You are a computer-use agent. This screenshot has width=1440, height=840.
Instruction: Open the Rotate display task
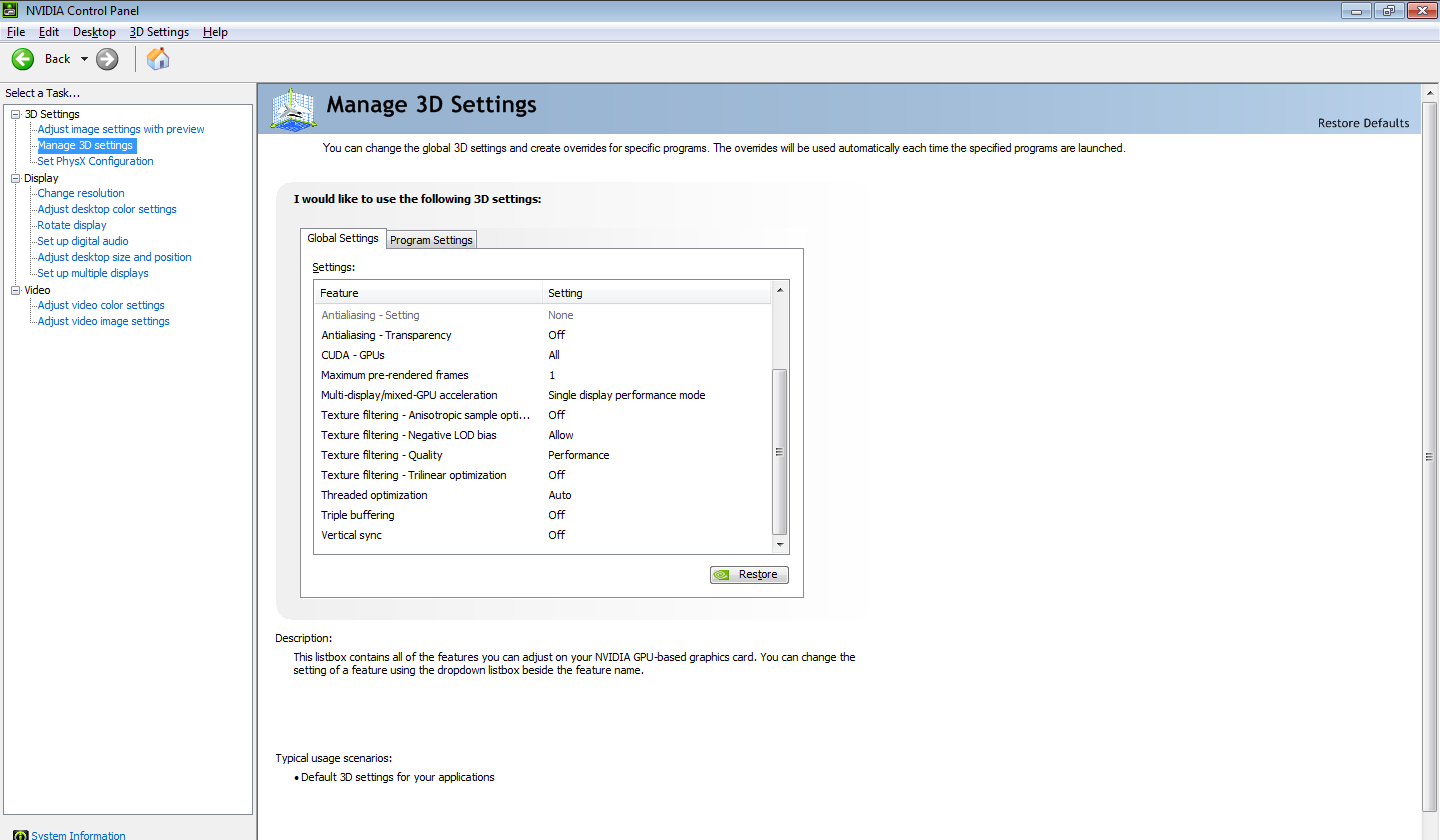72,225
